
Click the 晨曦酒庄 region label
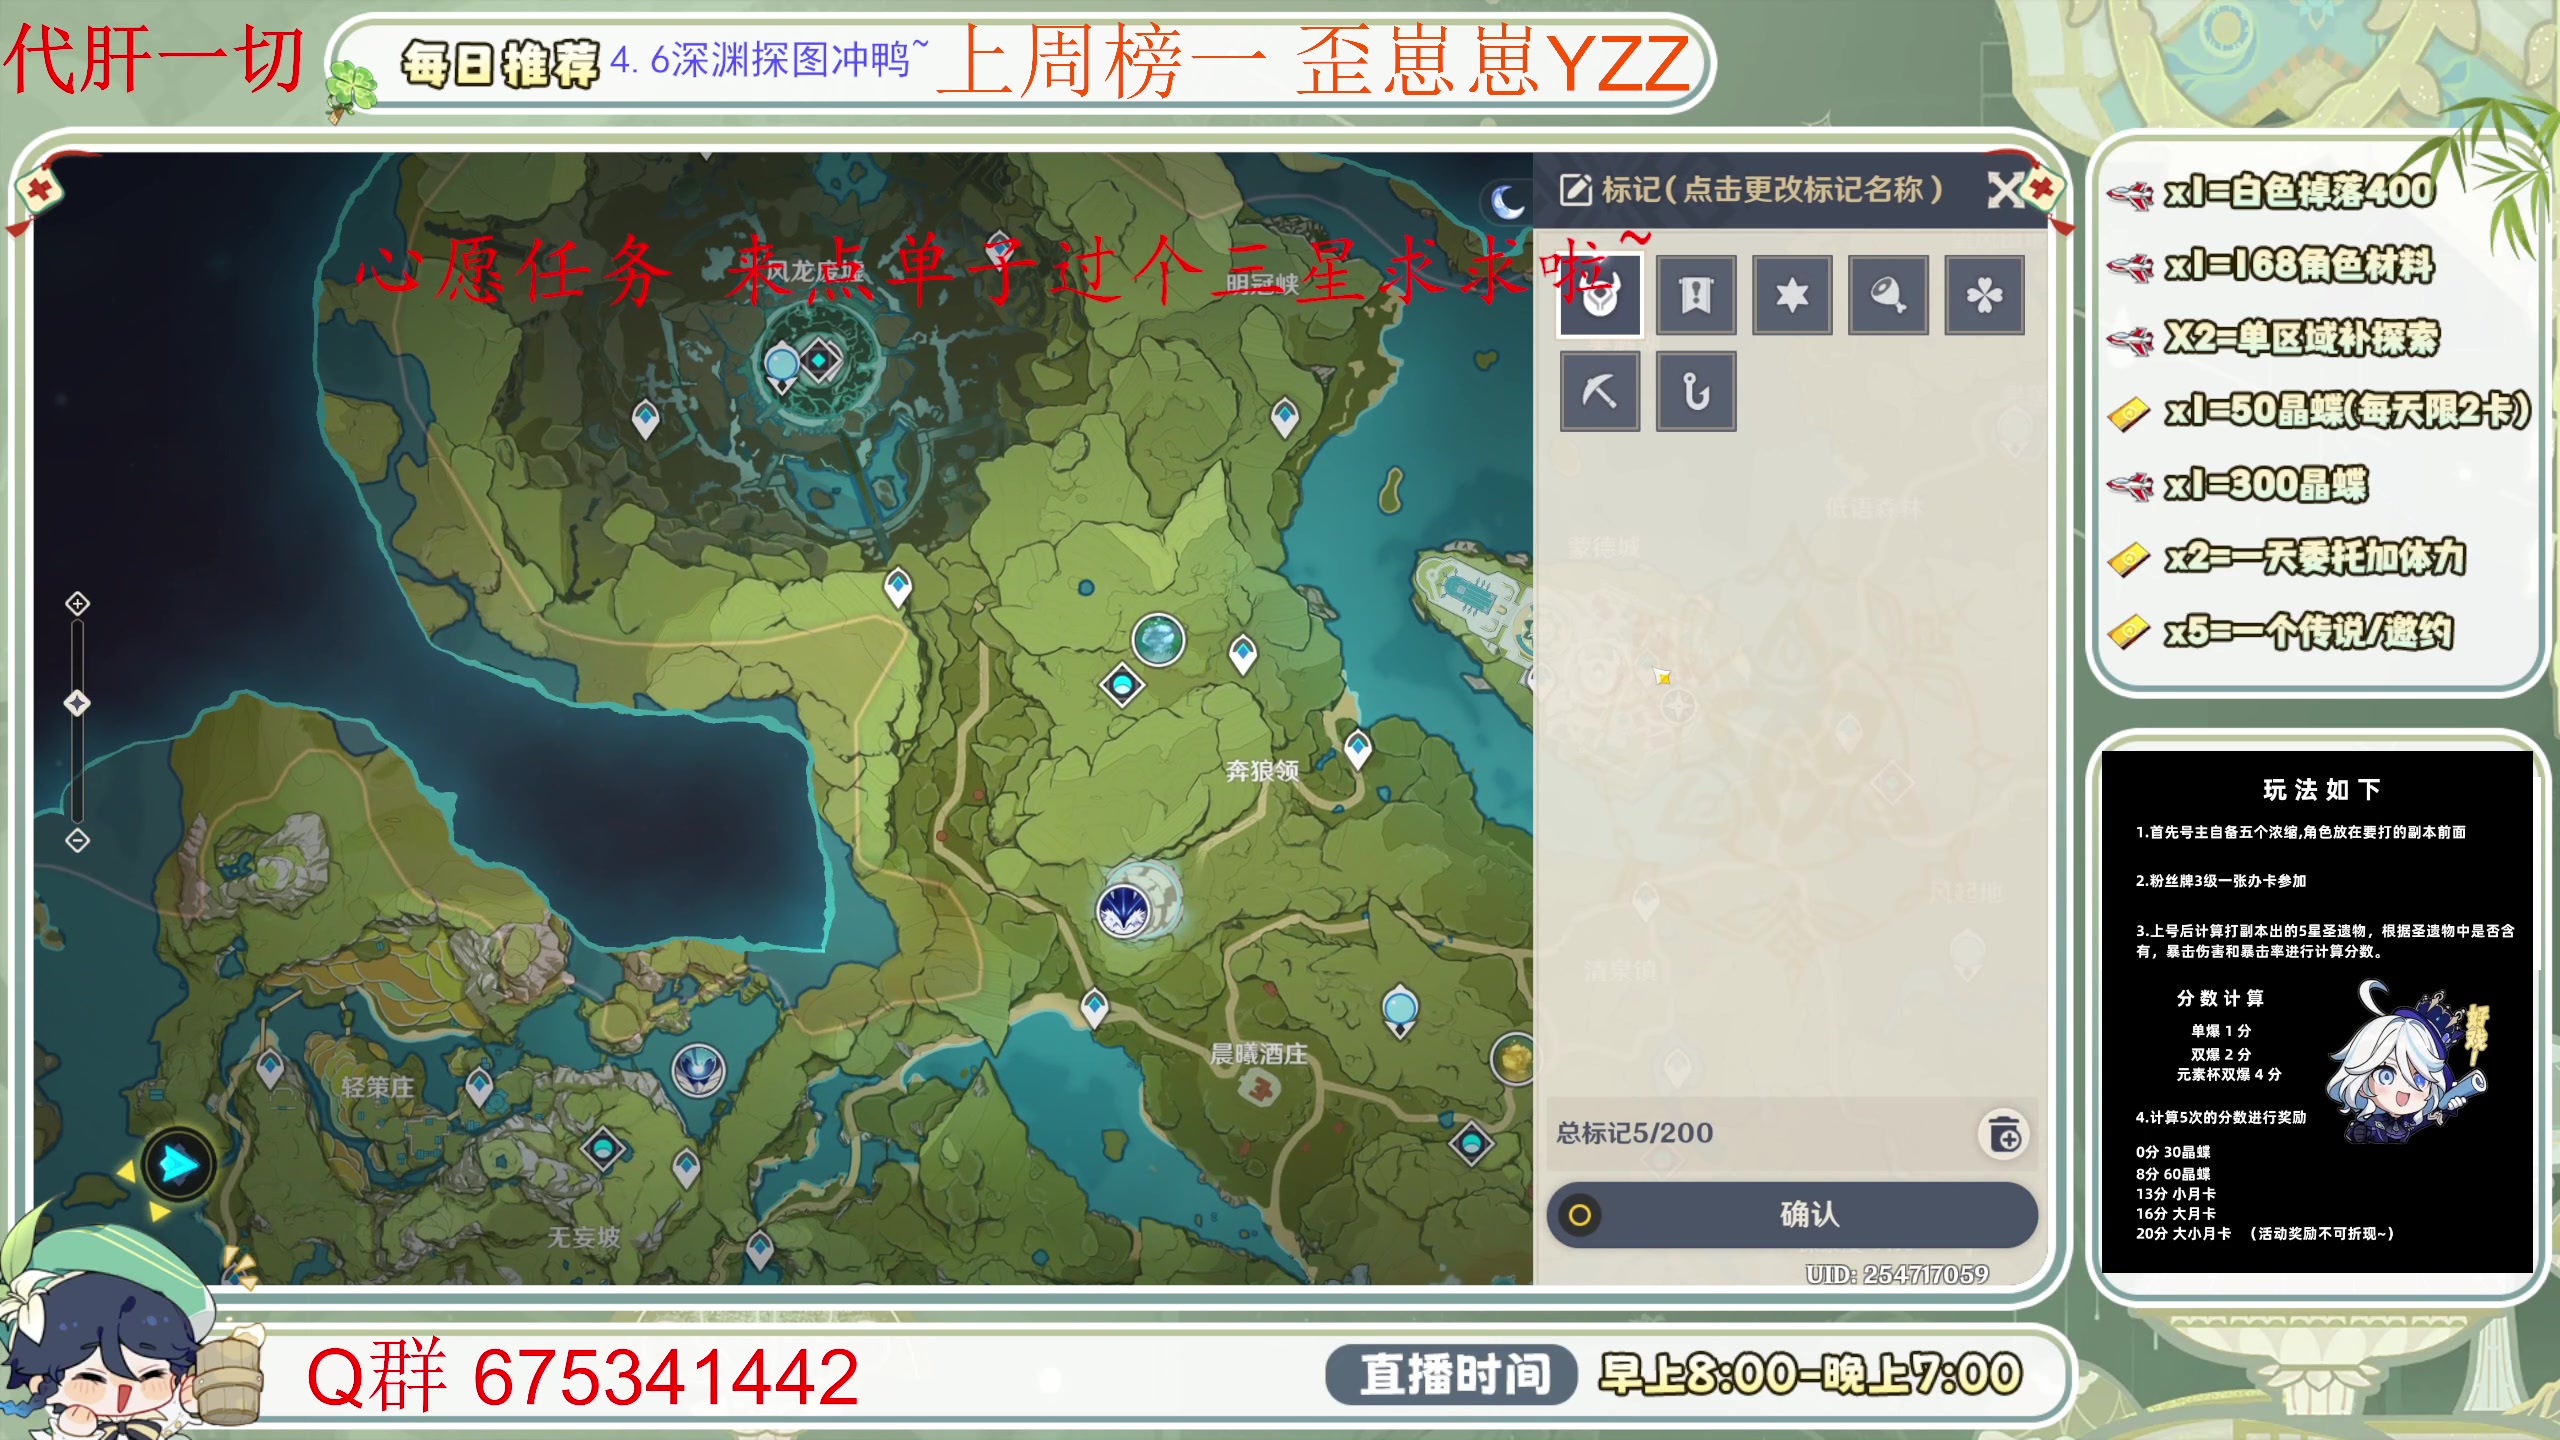(x=1258, y=1054)
